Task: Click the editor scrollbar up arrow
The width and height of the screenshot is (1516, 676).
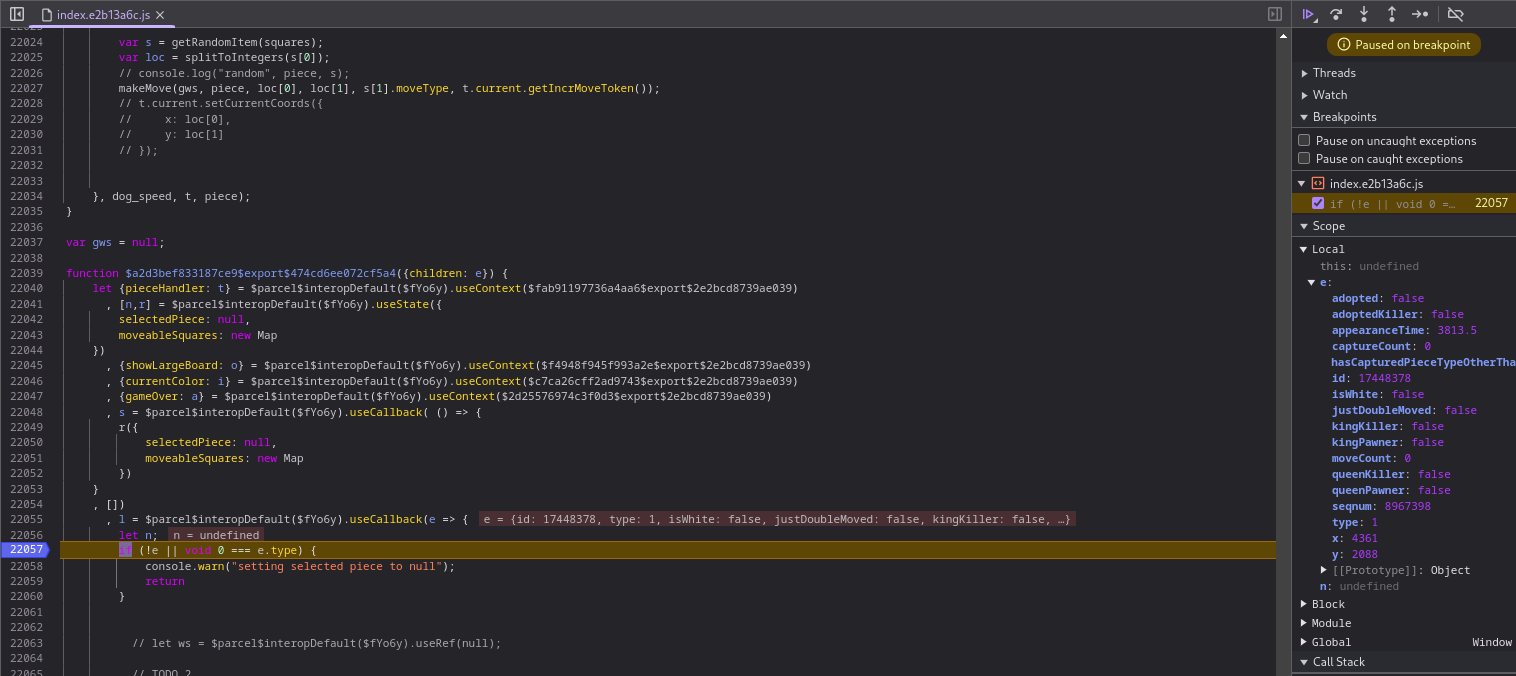Action: (1283, 35)
